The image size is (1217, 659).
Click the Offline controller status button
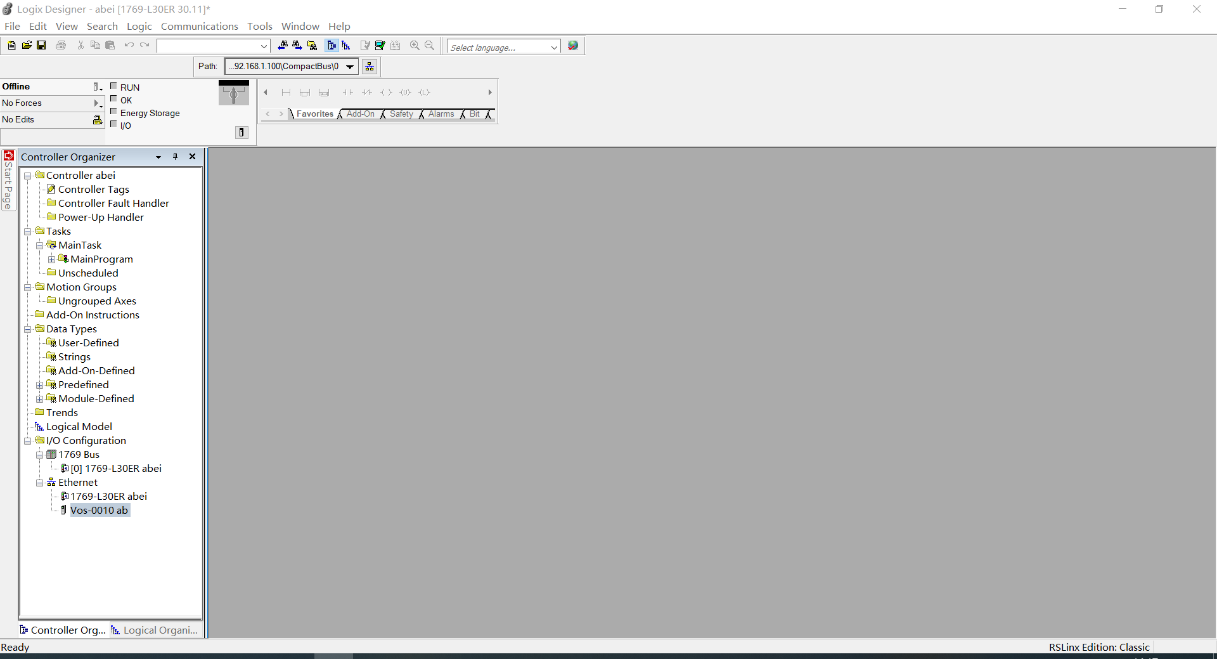(x=52, y=87)
